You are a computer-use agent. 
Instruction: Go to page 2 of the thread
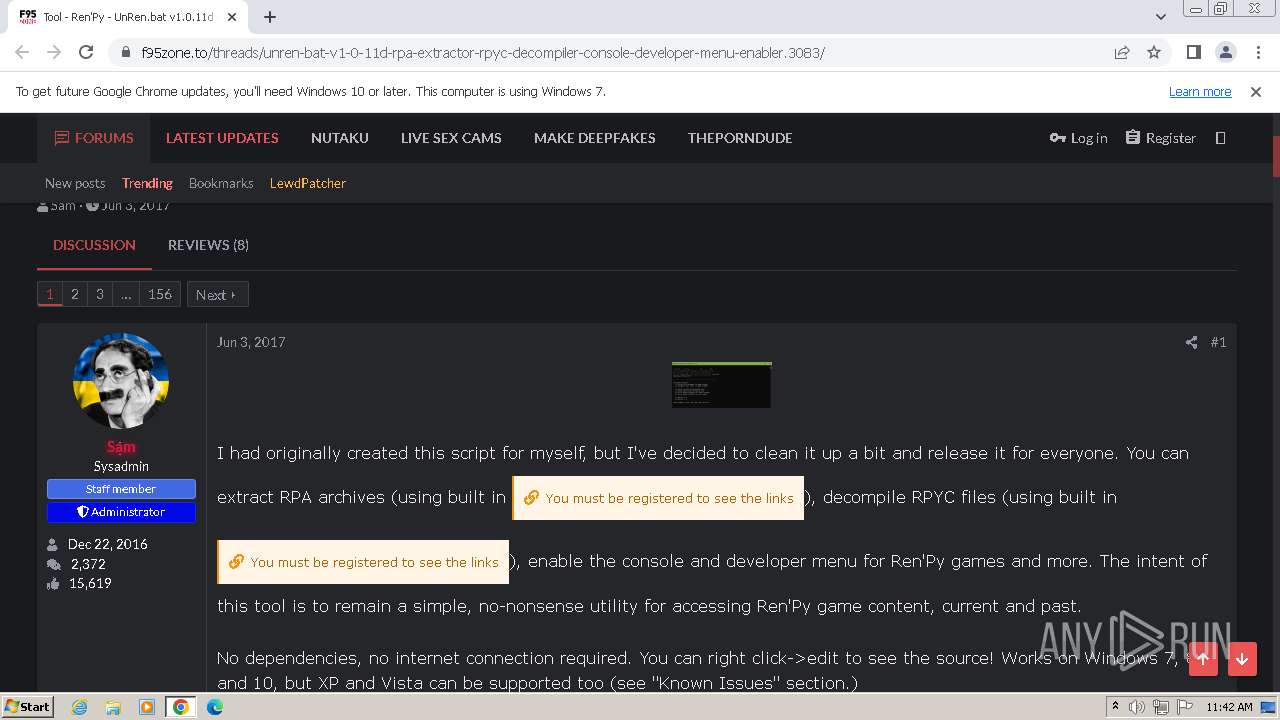(74, 294)
